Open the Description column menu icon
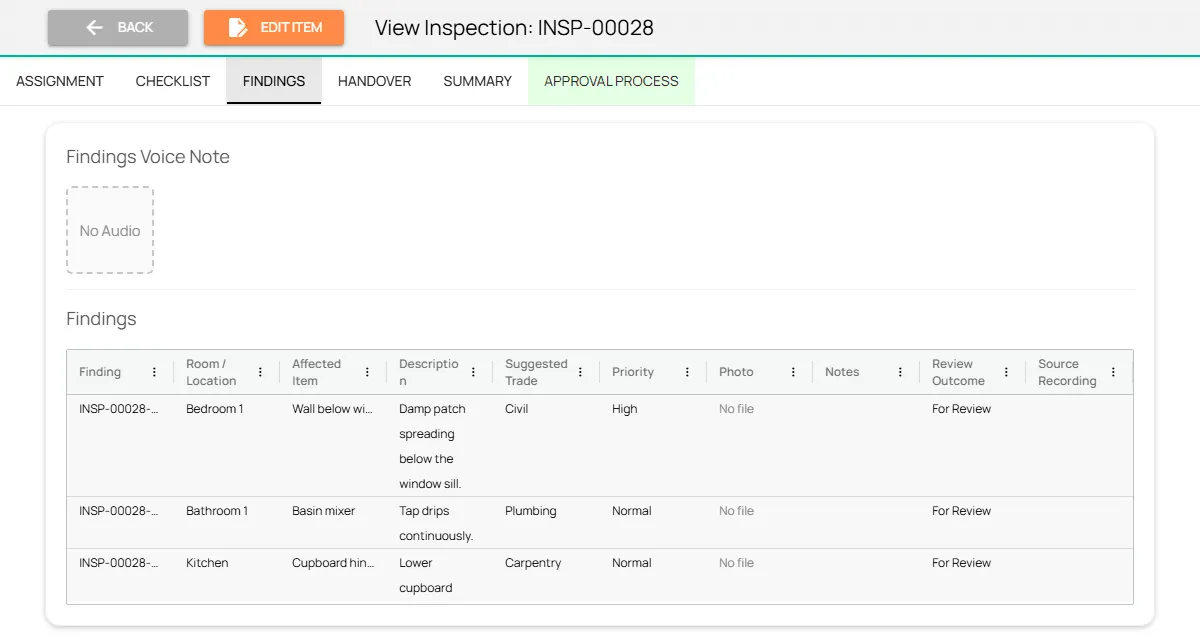This screenshot has height=640, width=1200. [x=473, y=372]
